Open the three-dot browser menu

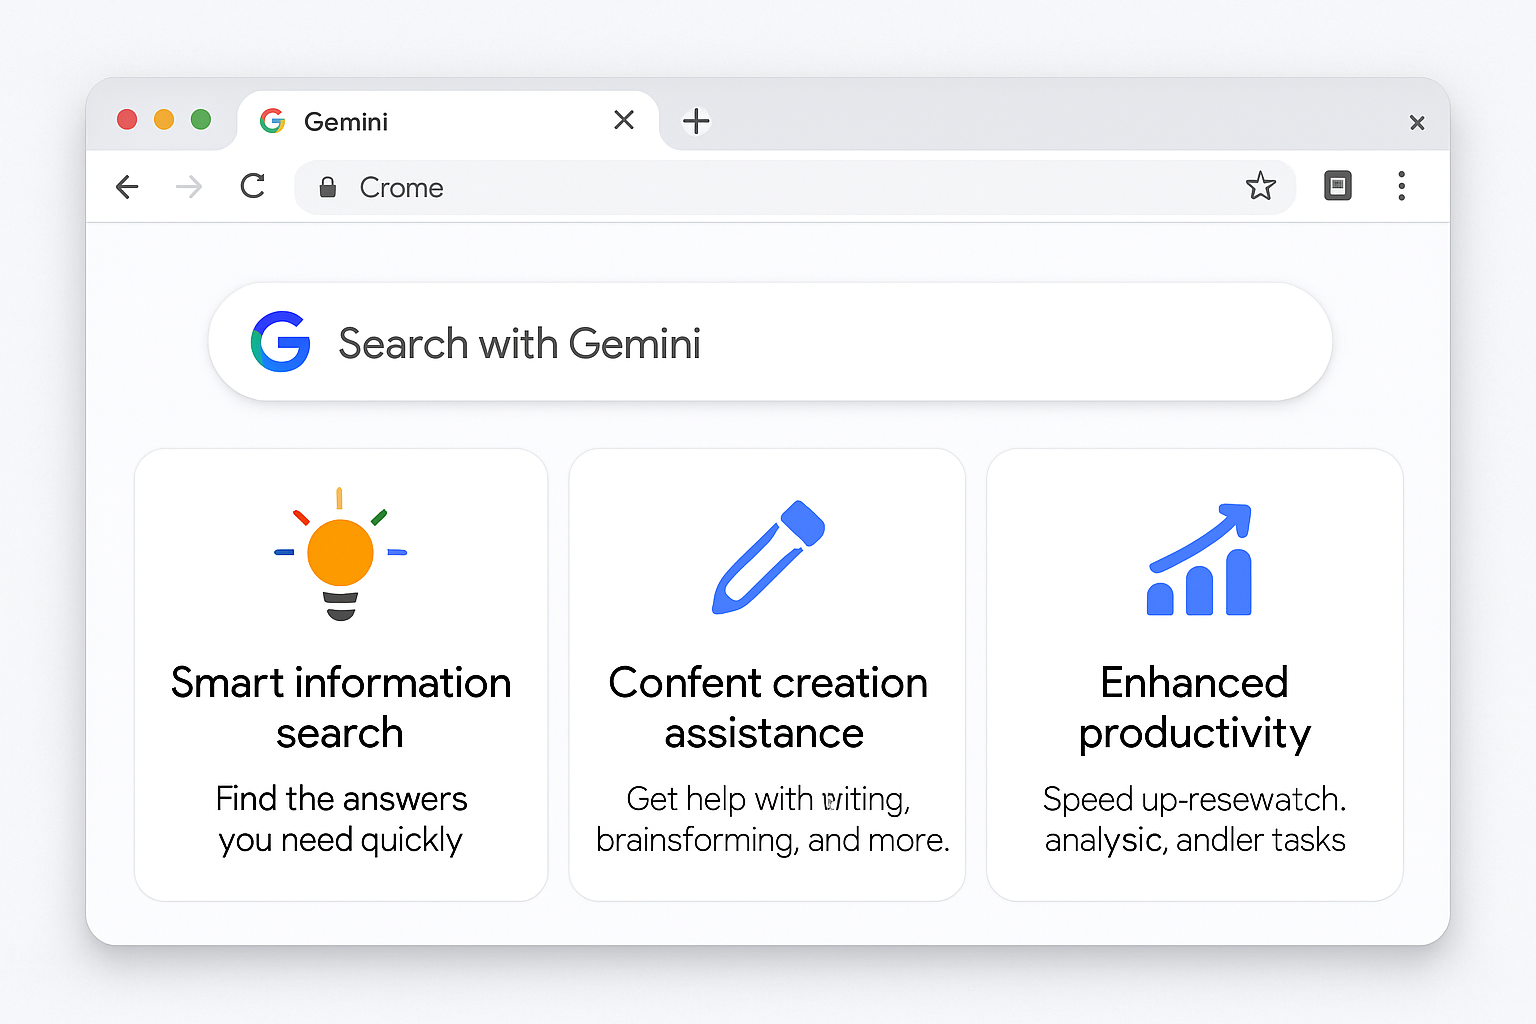pyautogui.click(x=1401, y=186)
